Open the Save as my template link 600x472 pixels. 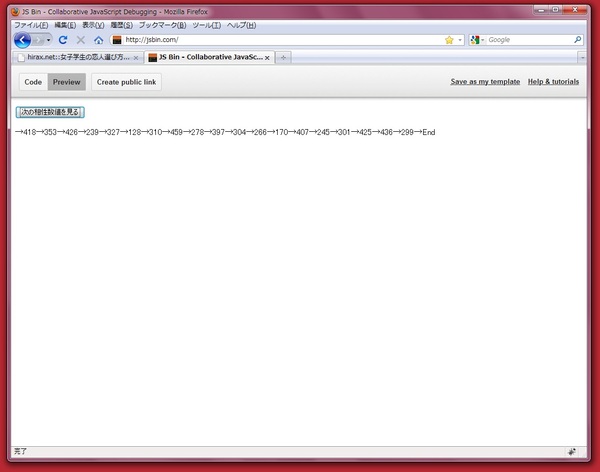pos(485,82)
